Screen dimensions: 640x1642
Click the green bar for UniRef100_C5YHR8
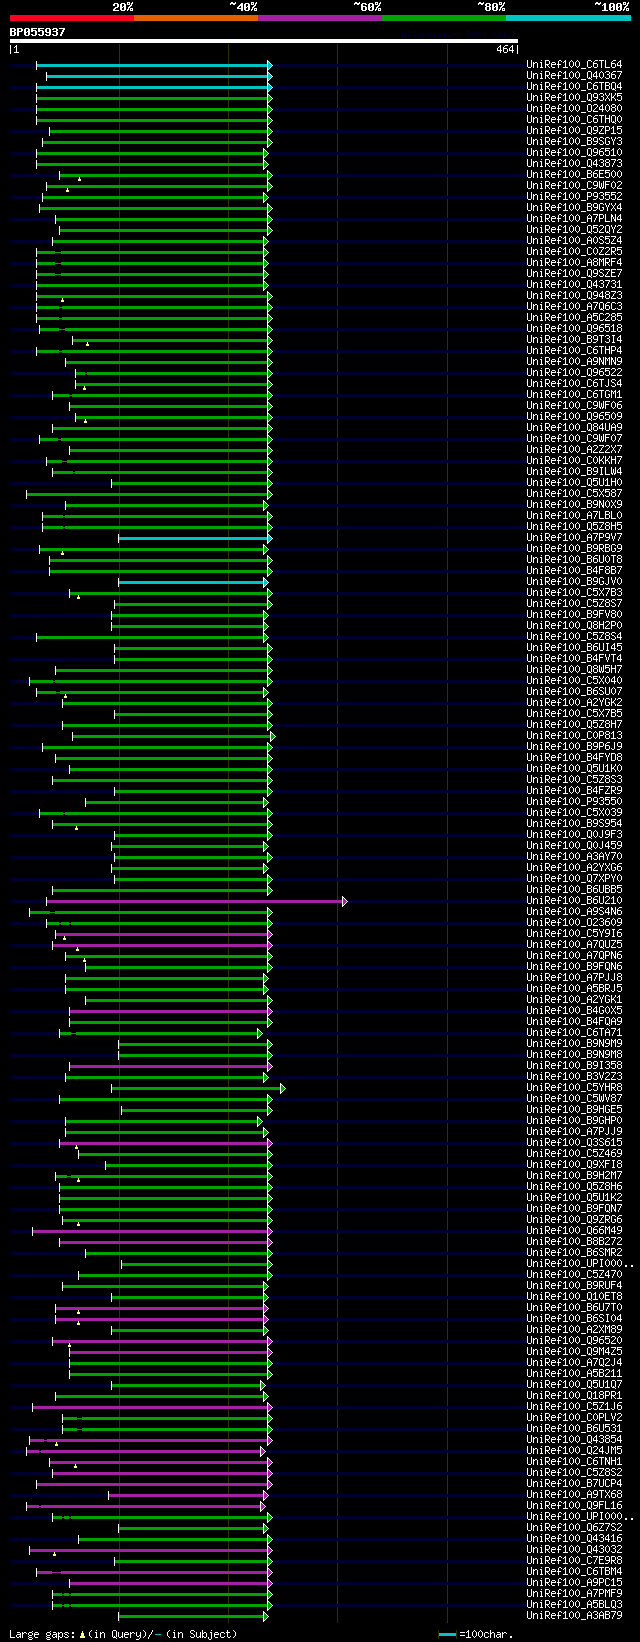pyautogui.click(x=198, y=1088)
